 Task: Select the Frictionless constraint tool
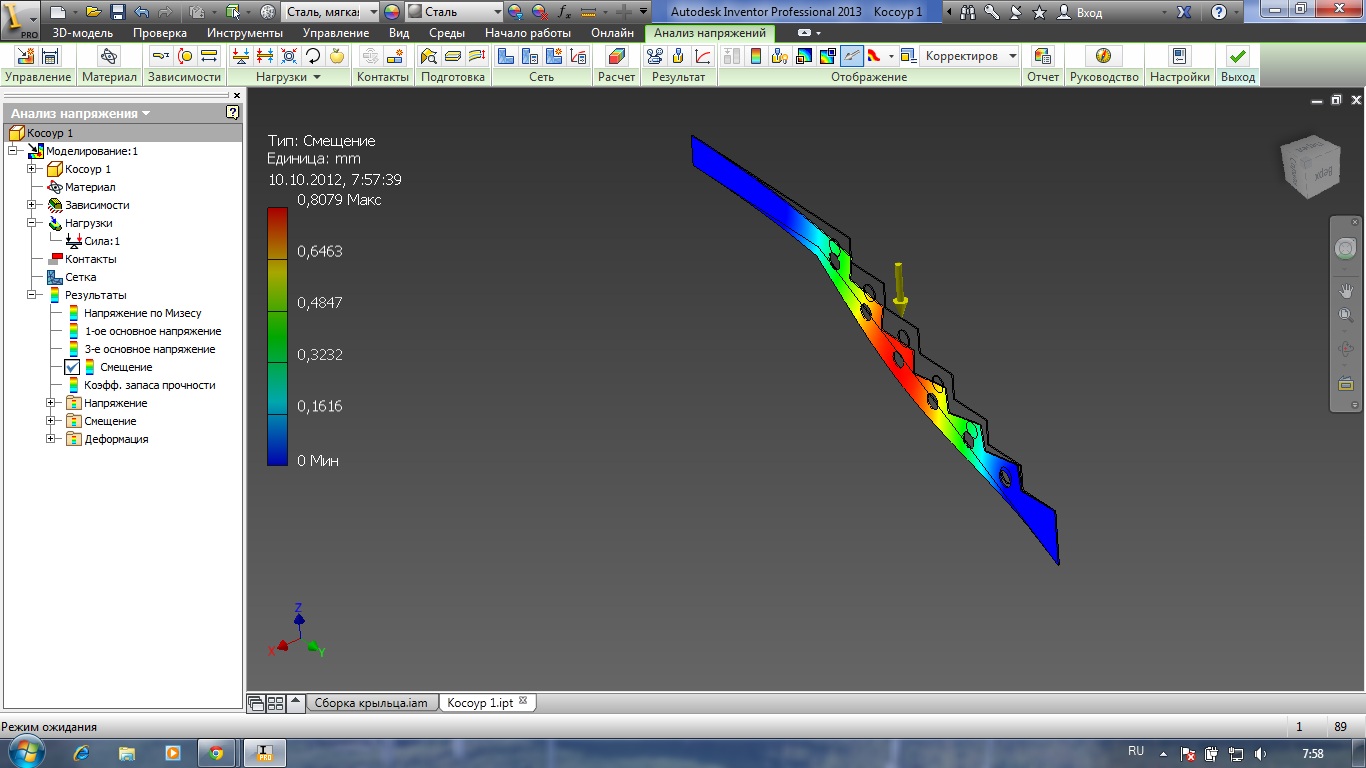point(210,56)
